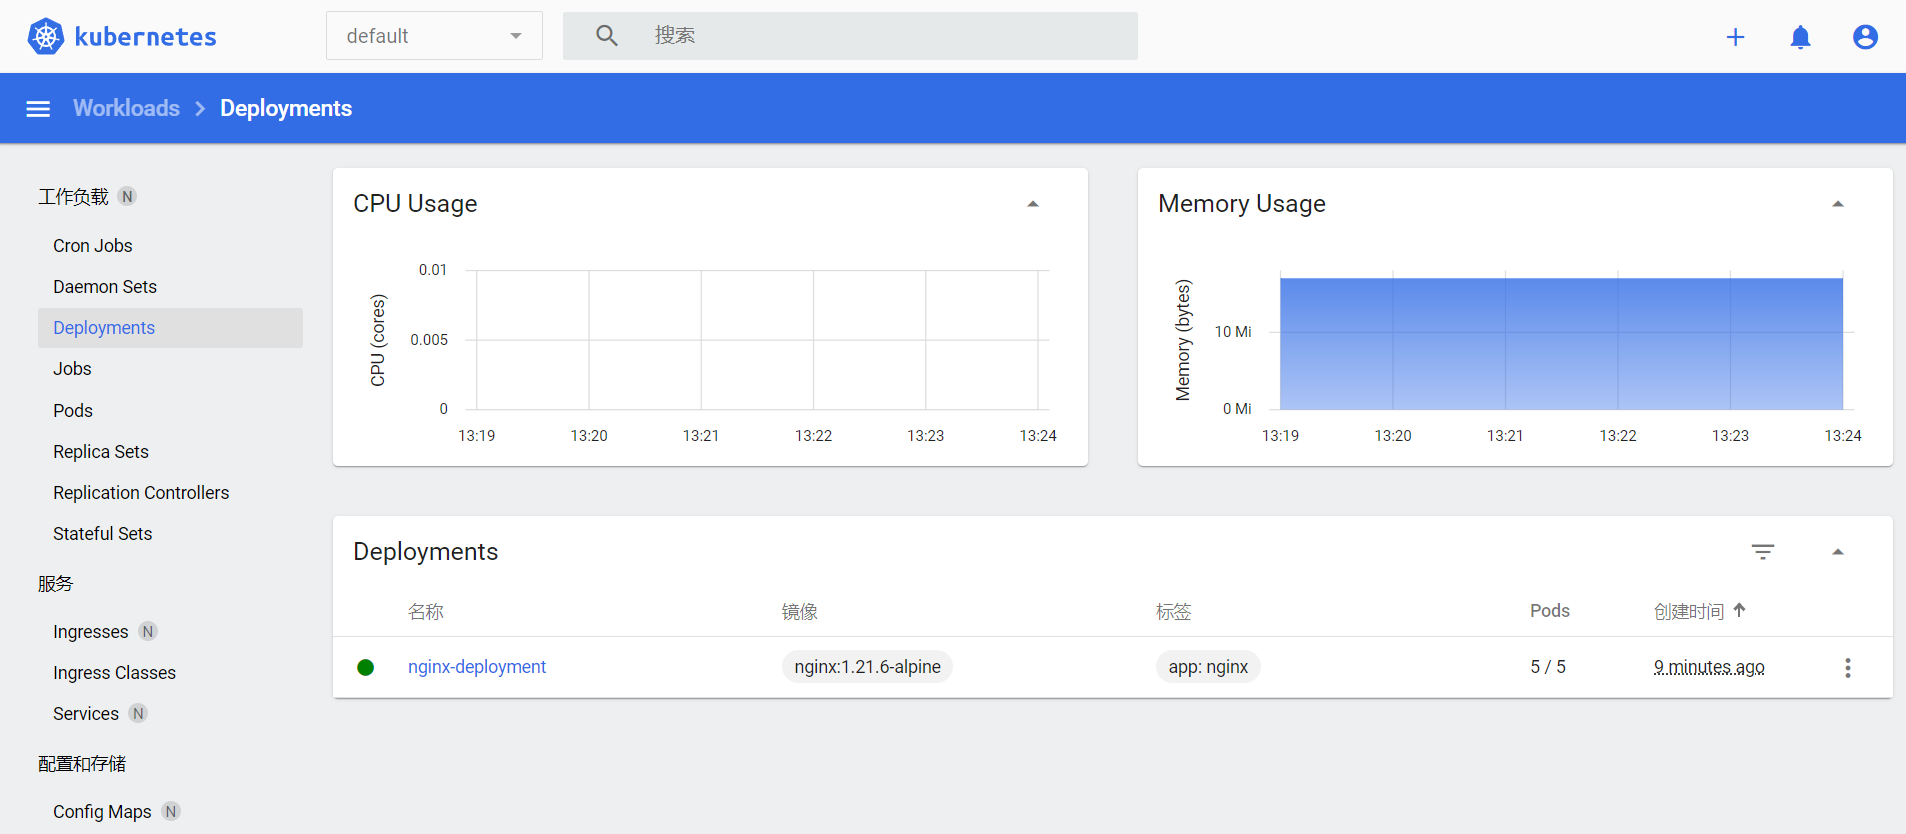This screenshot has height=834, width=1906.
Task: Open Jobs in sidebar
Action: pyautogui.click(x=72, y=369)
